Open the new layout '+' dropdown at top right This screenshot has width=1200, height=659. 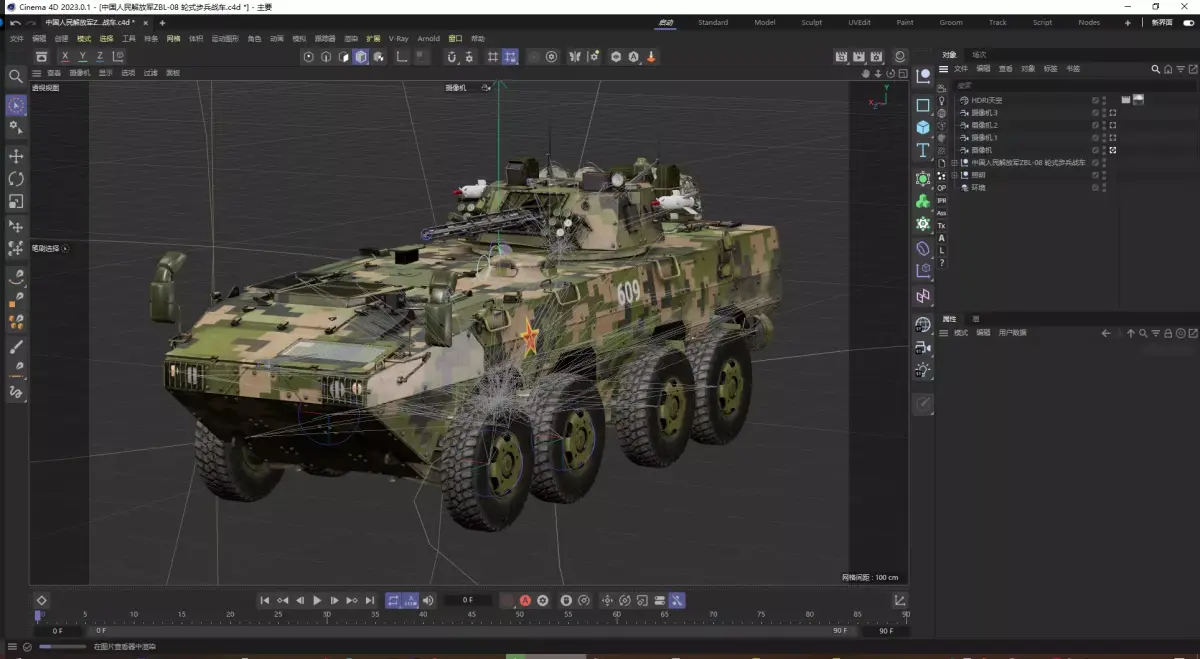click(1128, 22)
